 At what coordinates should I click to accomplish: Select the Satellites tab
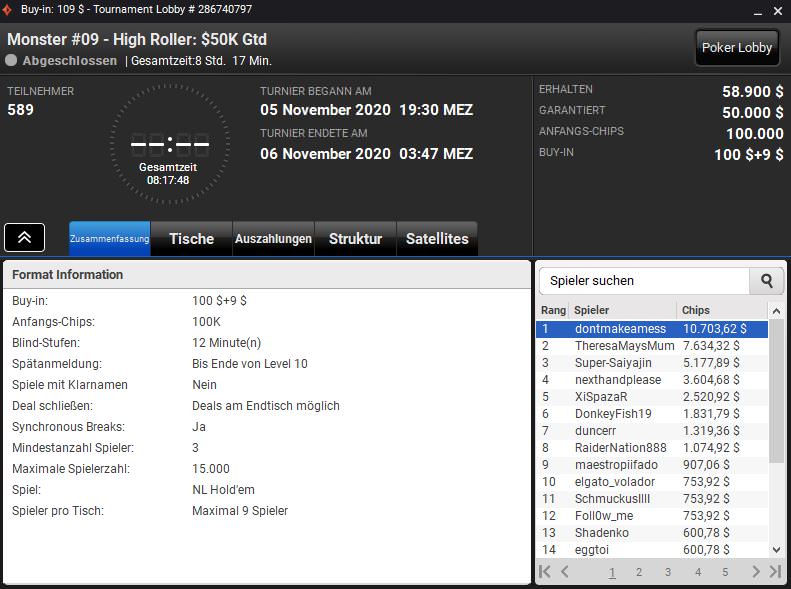[437, 239]
